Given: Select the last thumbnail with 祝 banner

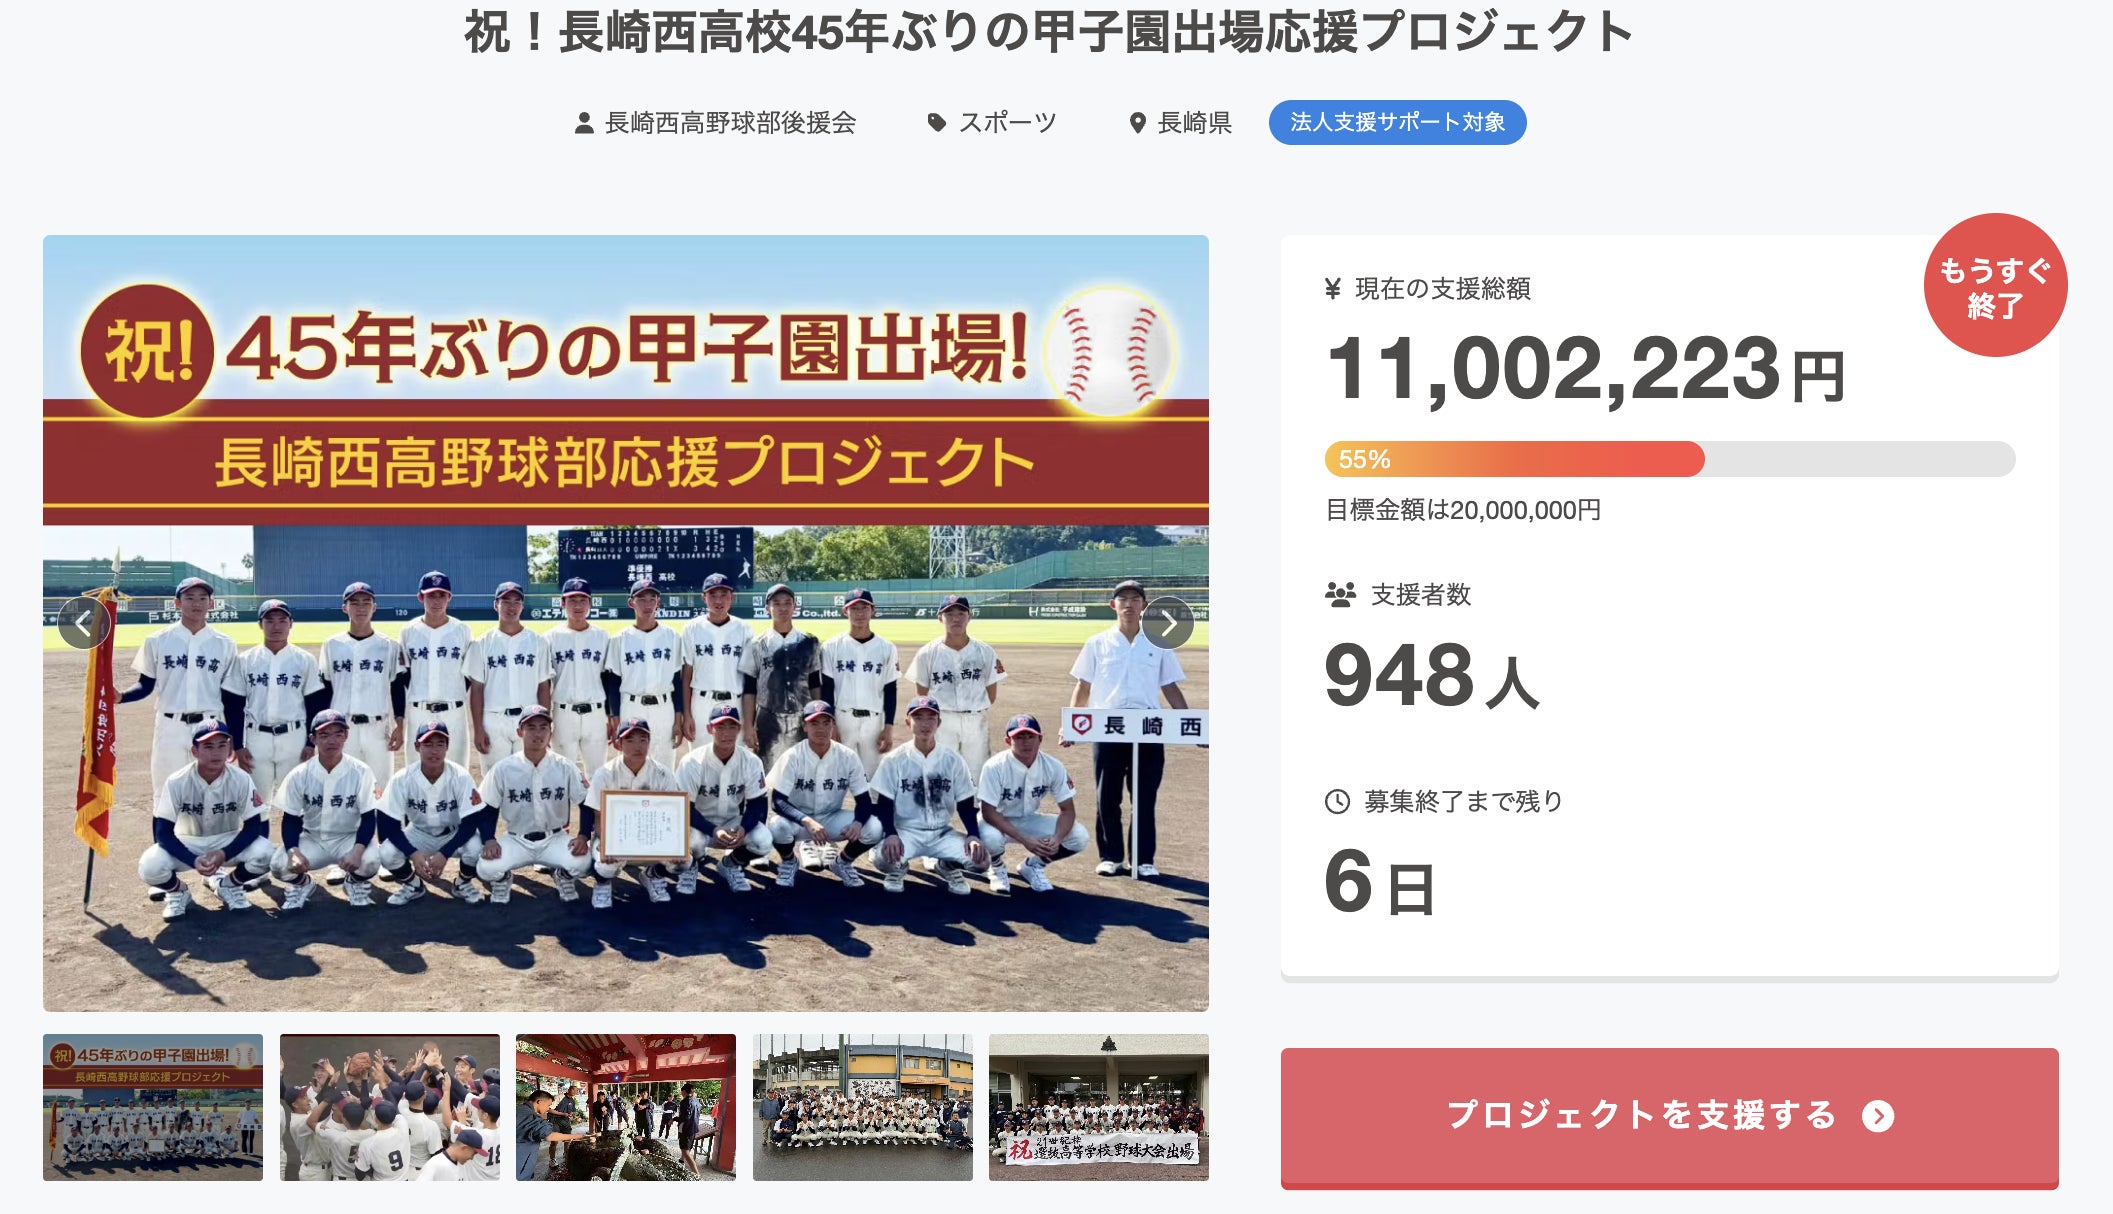Looking at the screenshot, I should [x=1099, y=1107].
